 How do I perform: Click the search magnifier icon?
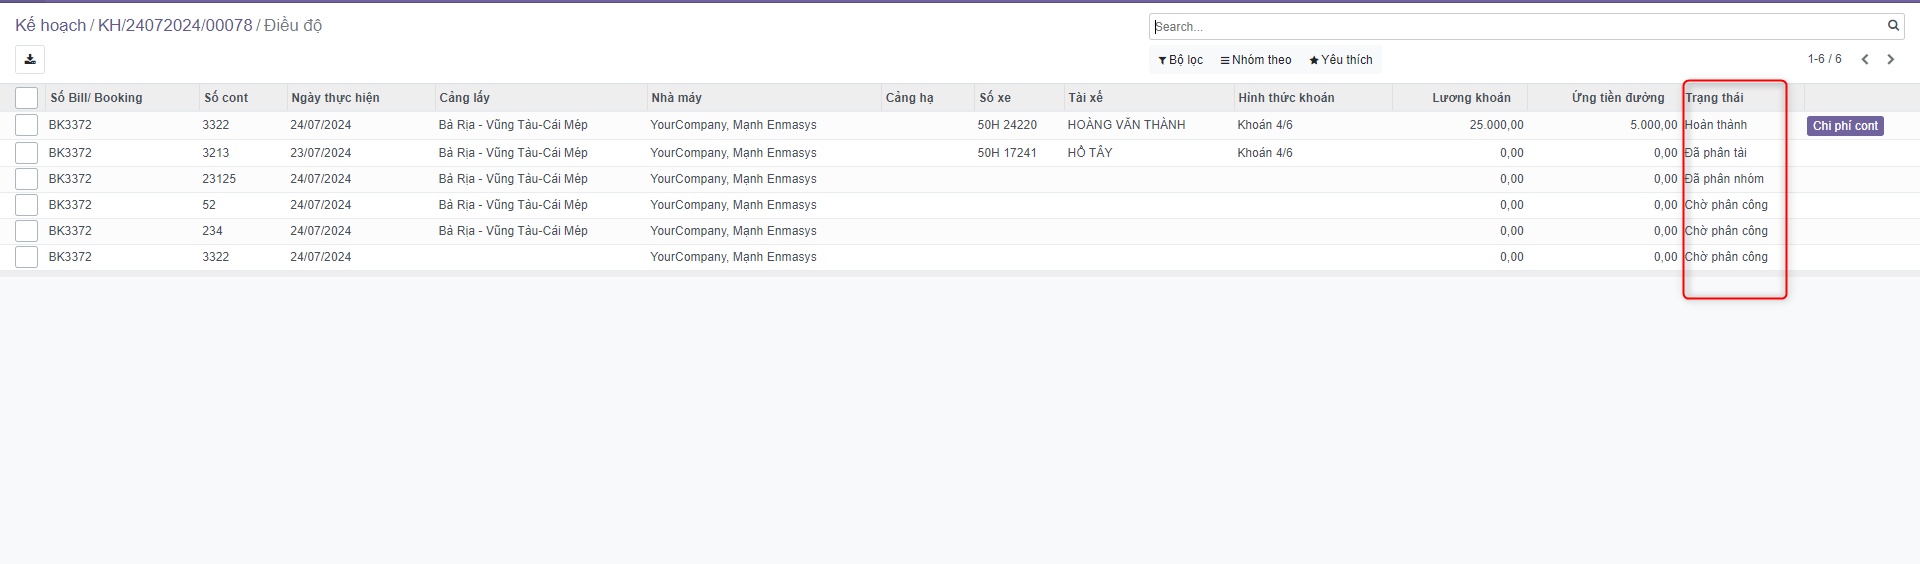1893,26
